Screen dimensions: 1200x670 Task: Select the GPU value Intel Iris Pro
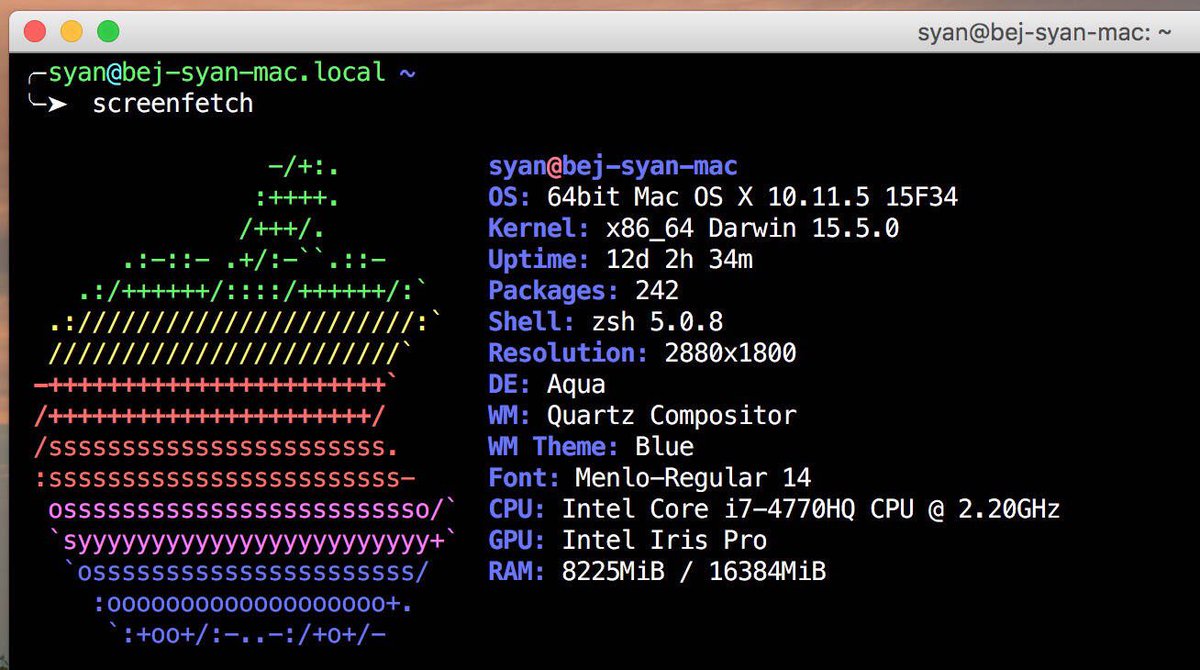point(664,540)
